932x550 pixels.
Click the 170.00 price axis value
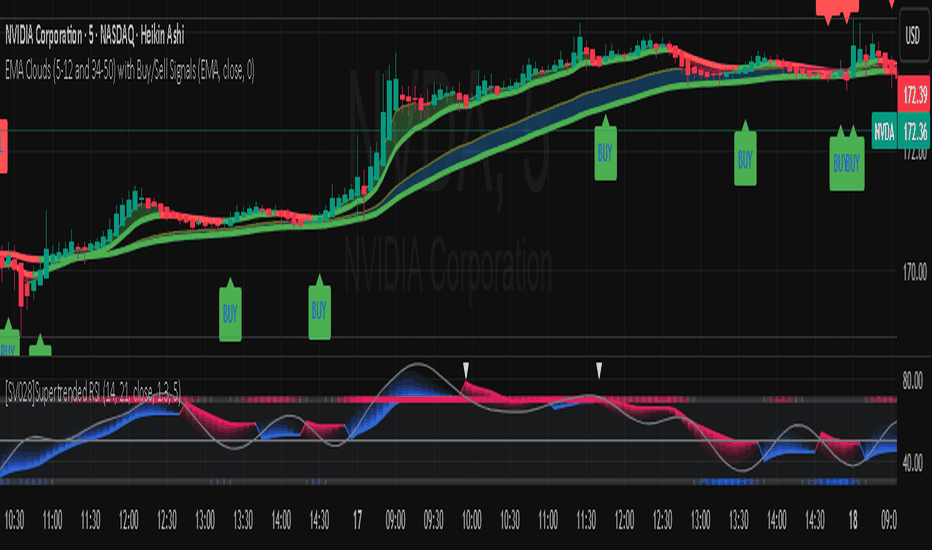pyautogui.click(x=914, y=272)
